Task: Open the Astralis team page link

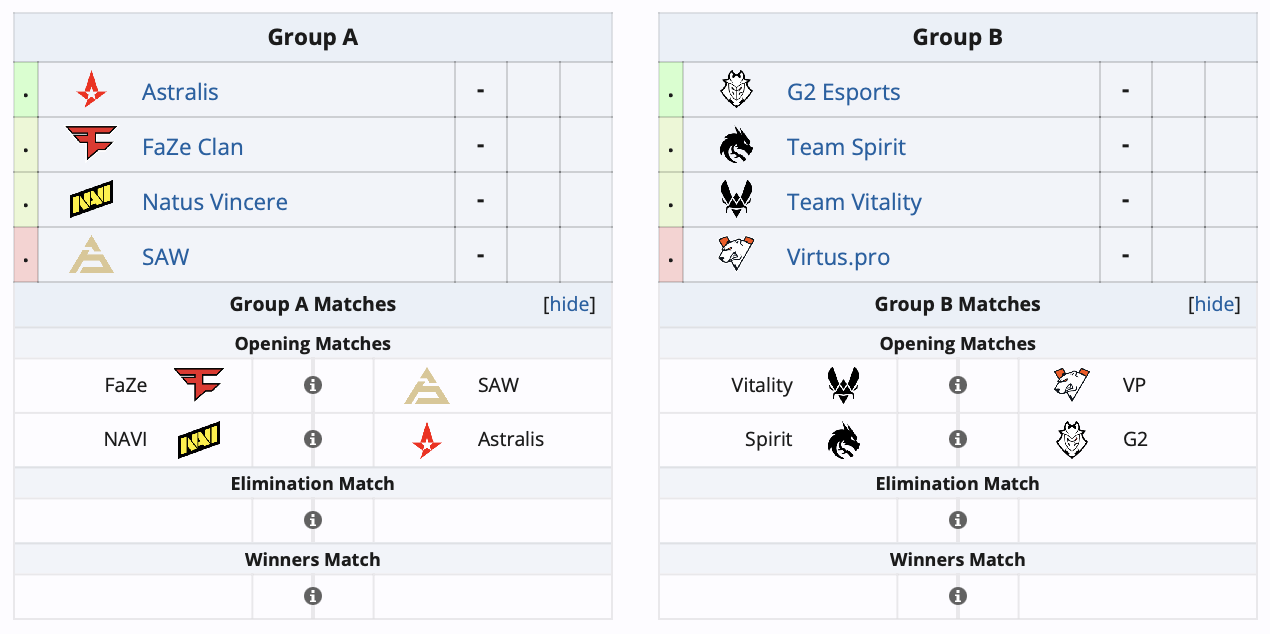Action: 180,92
